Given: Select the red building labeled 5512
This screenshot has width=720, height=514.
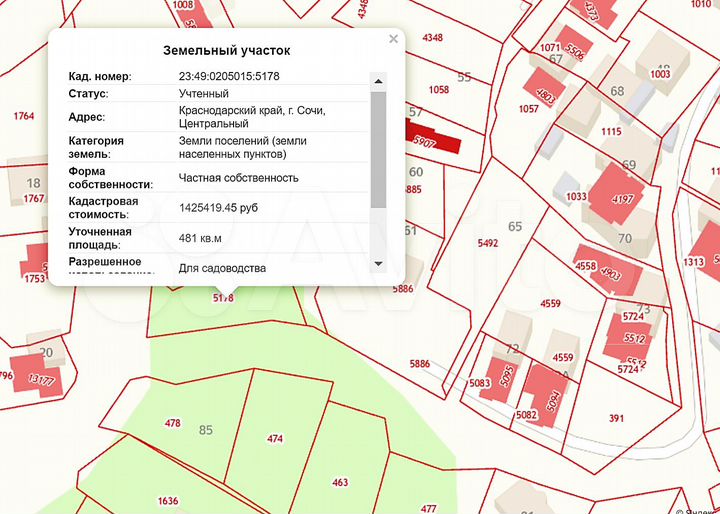Looking at the screenshot, I should [632, 336].
